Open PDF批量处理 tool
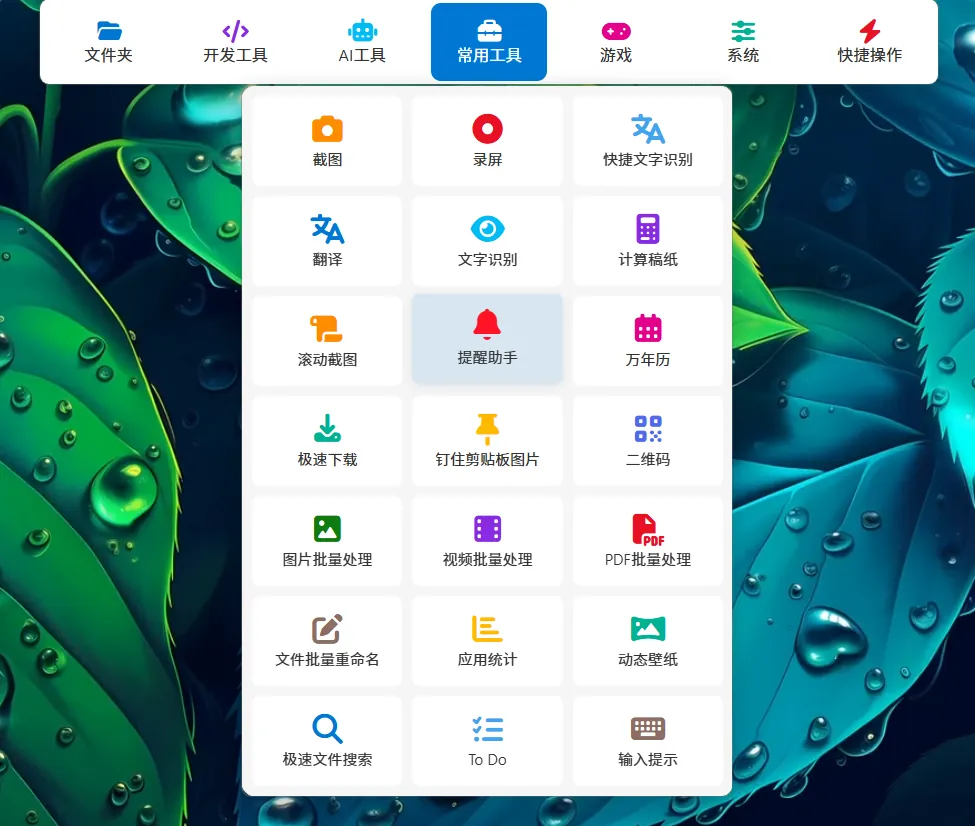Image resolution: width=975 pixels, height=826 pixels. click(648, 541)
